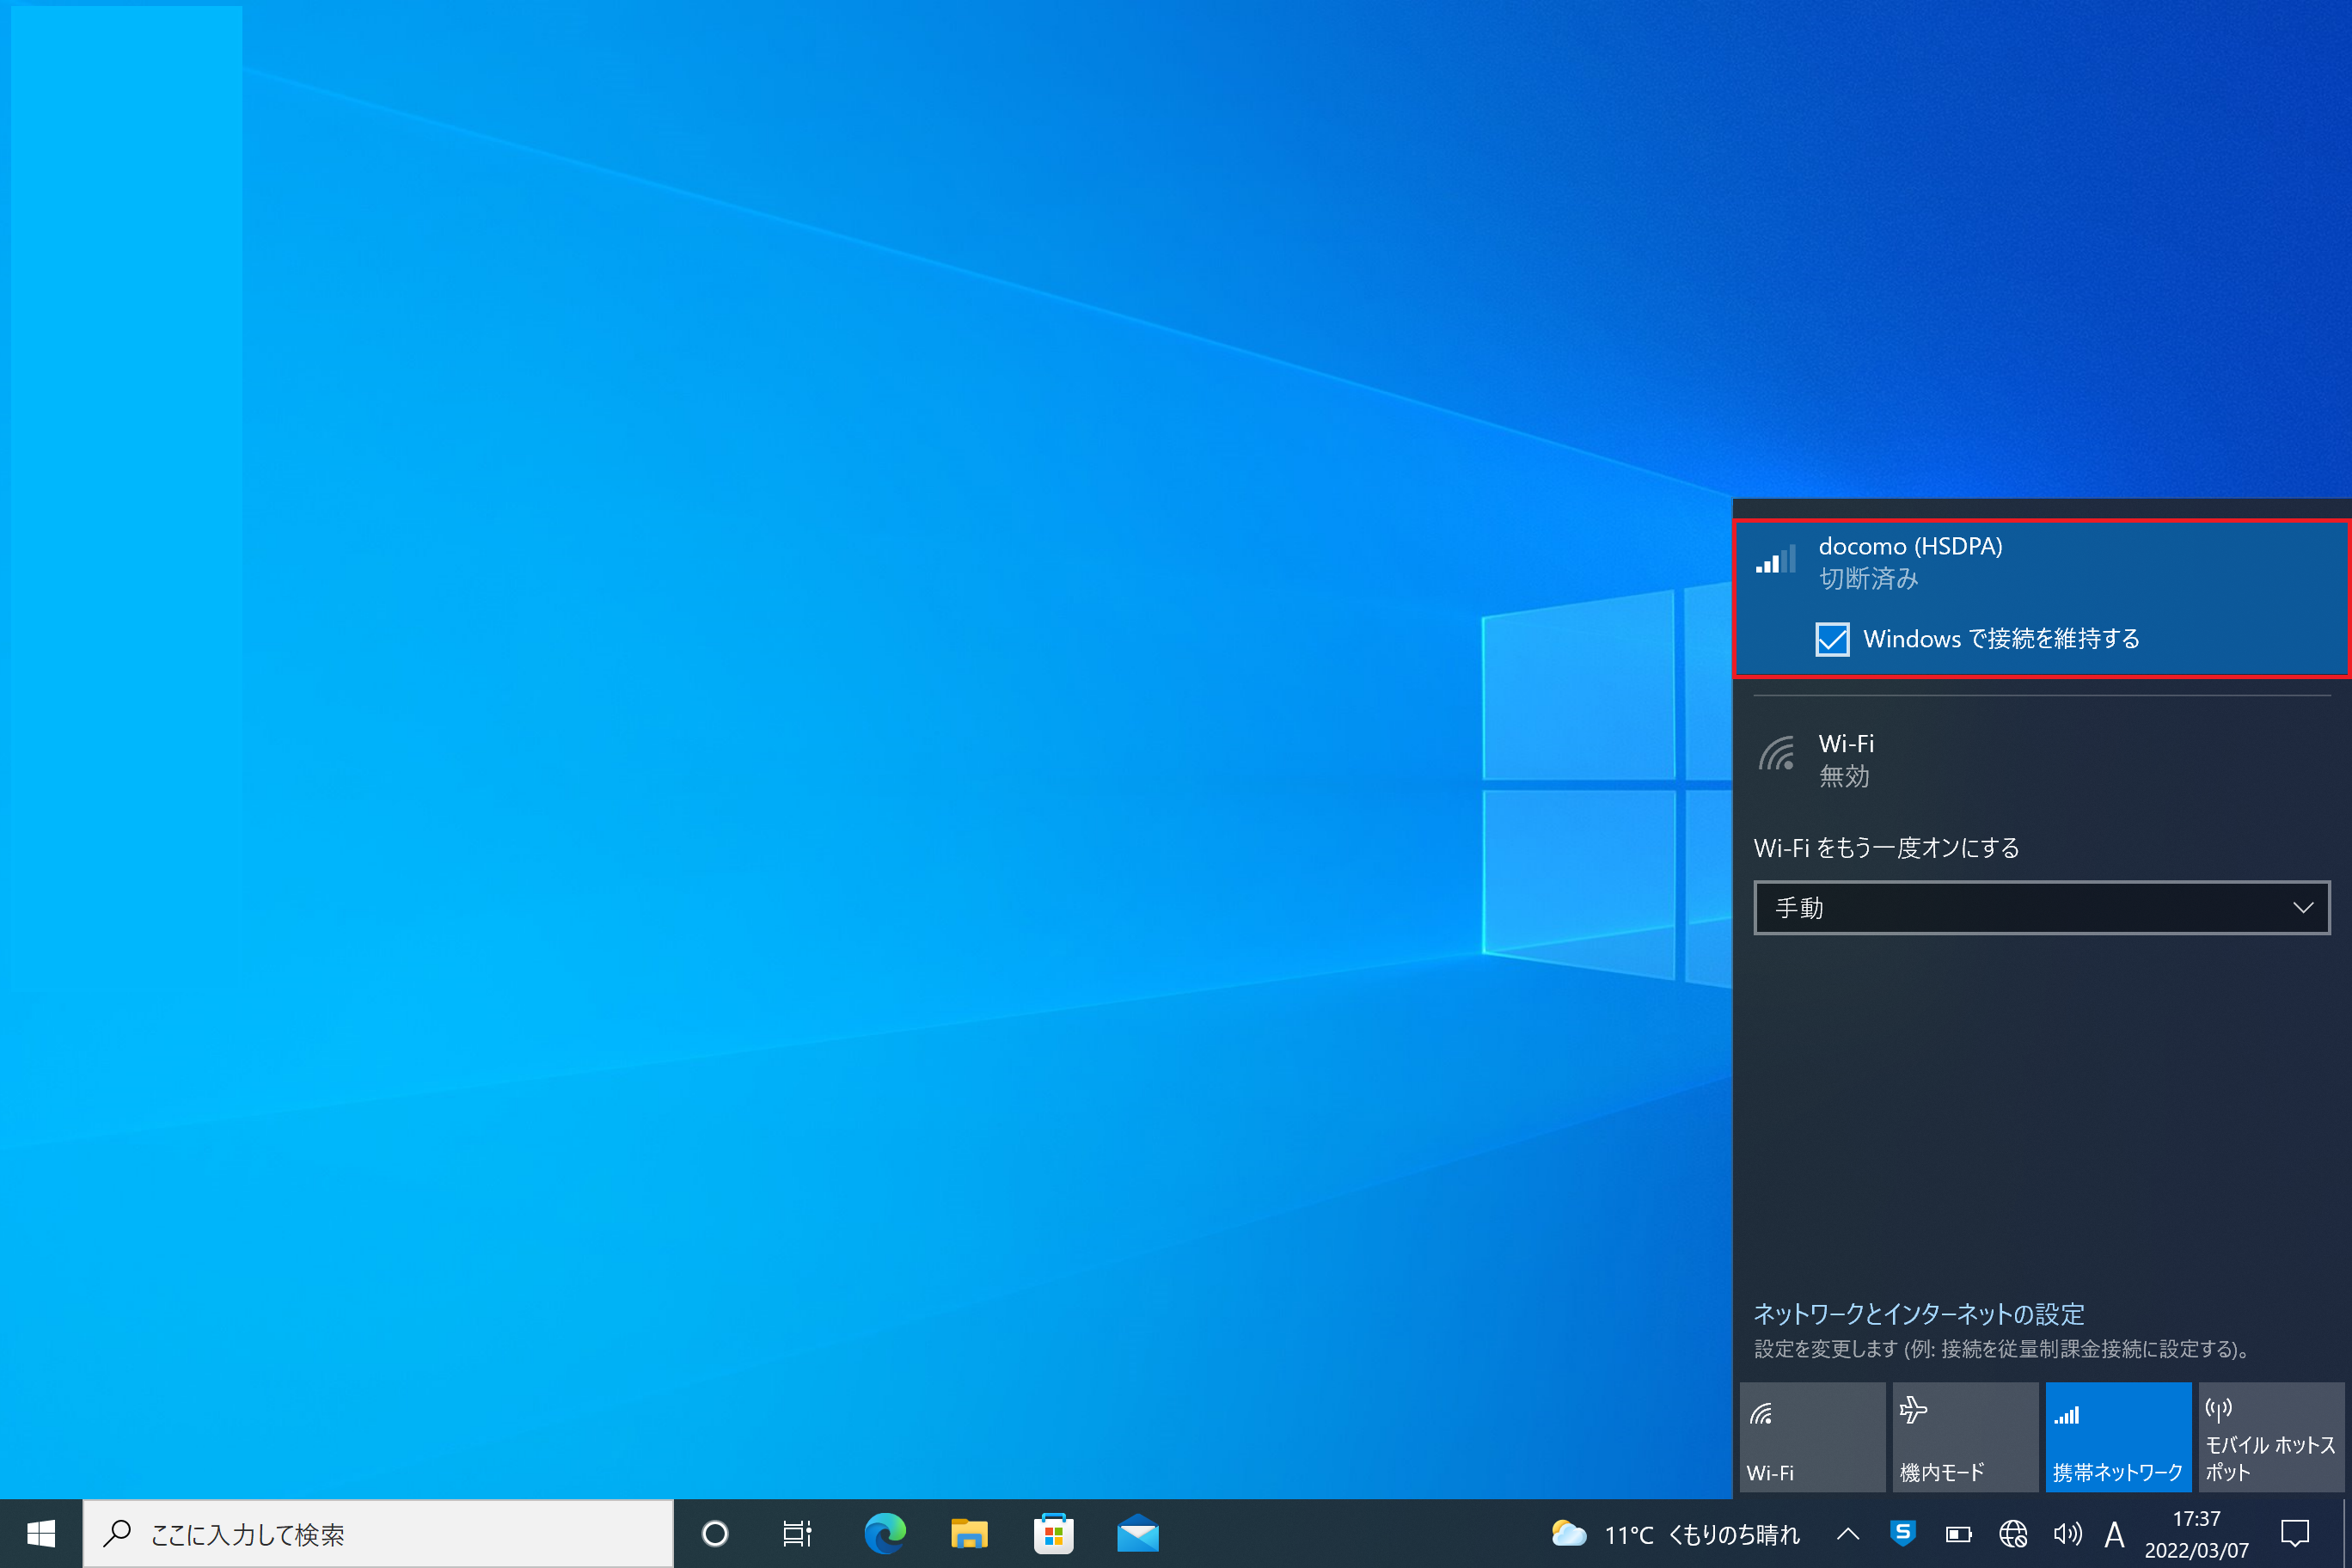Launch Microsoft Edge from taskbar
Screen dimensions: 2352x1568
[x=885, y=1533]
